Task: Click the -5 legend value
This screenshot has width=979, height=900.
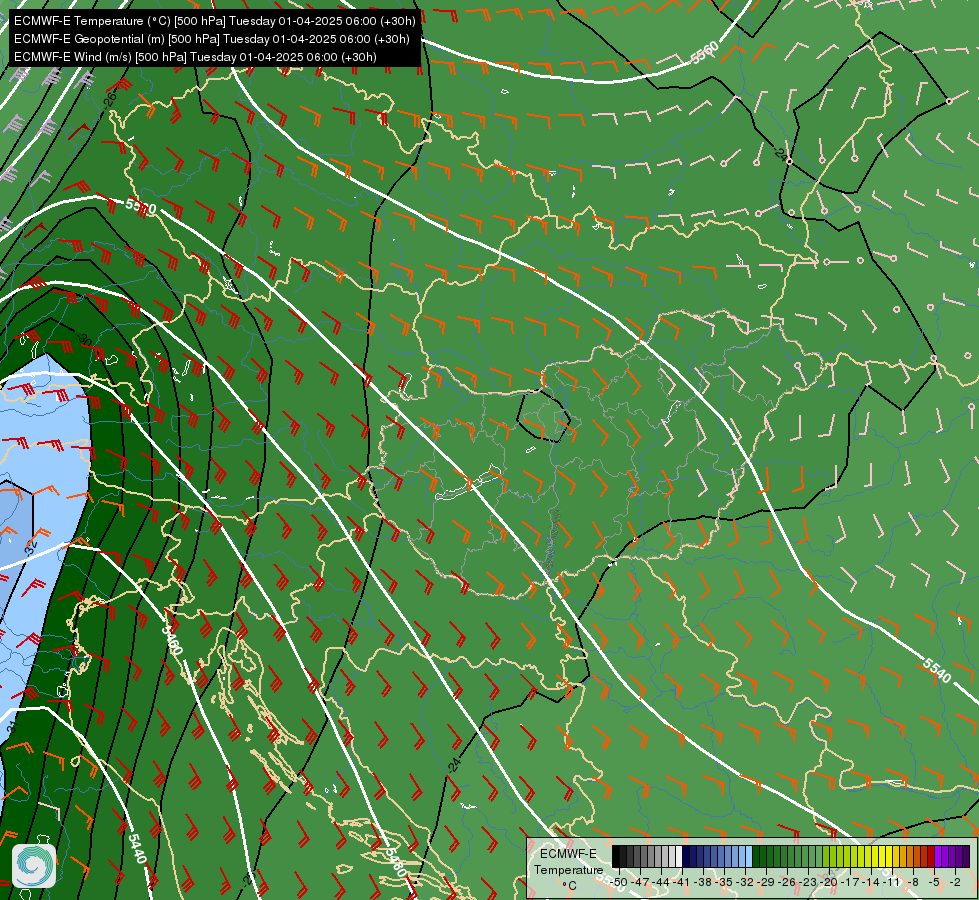Action: [934, 882]
